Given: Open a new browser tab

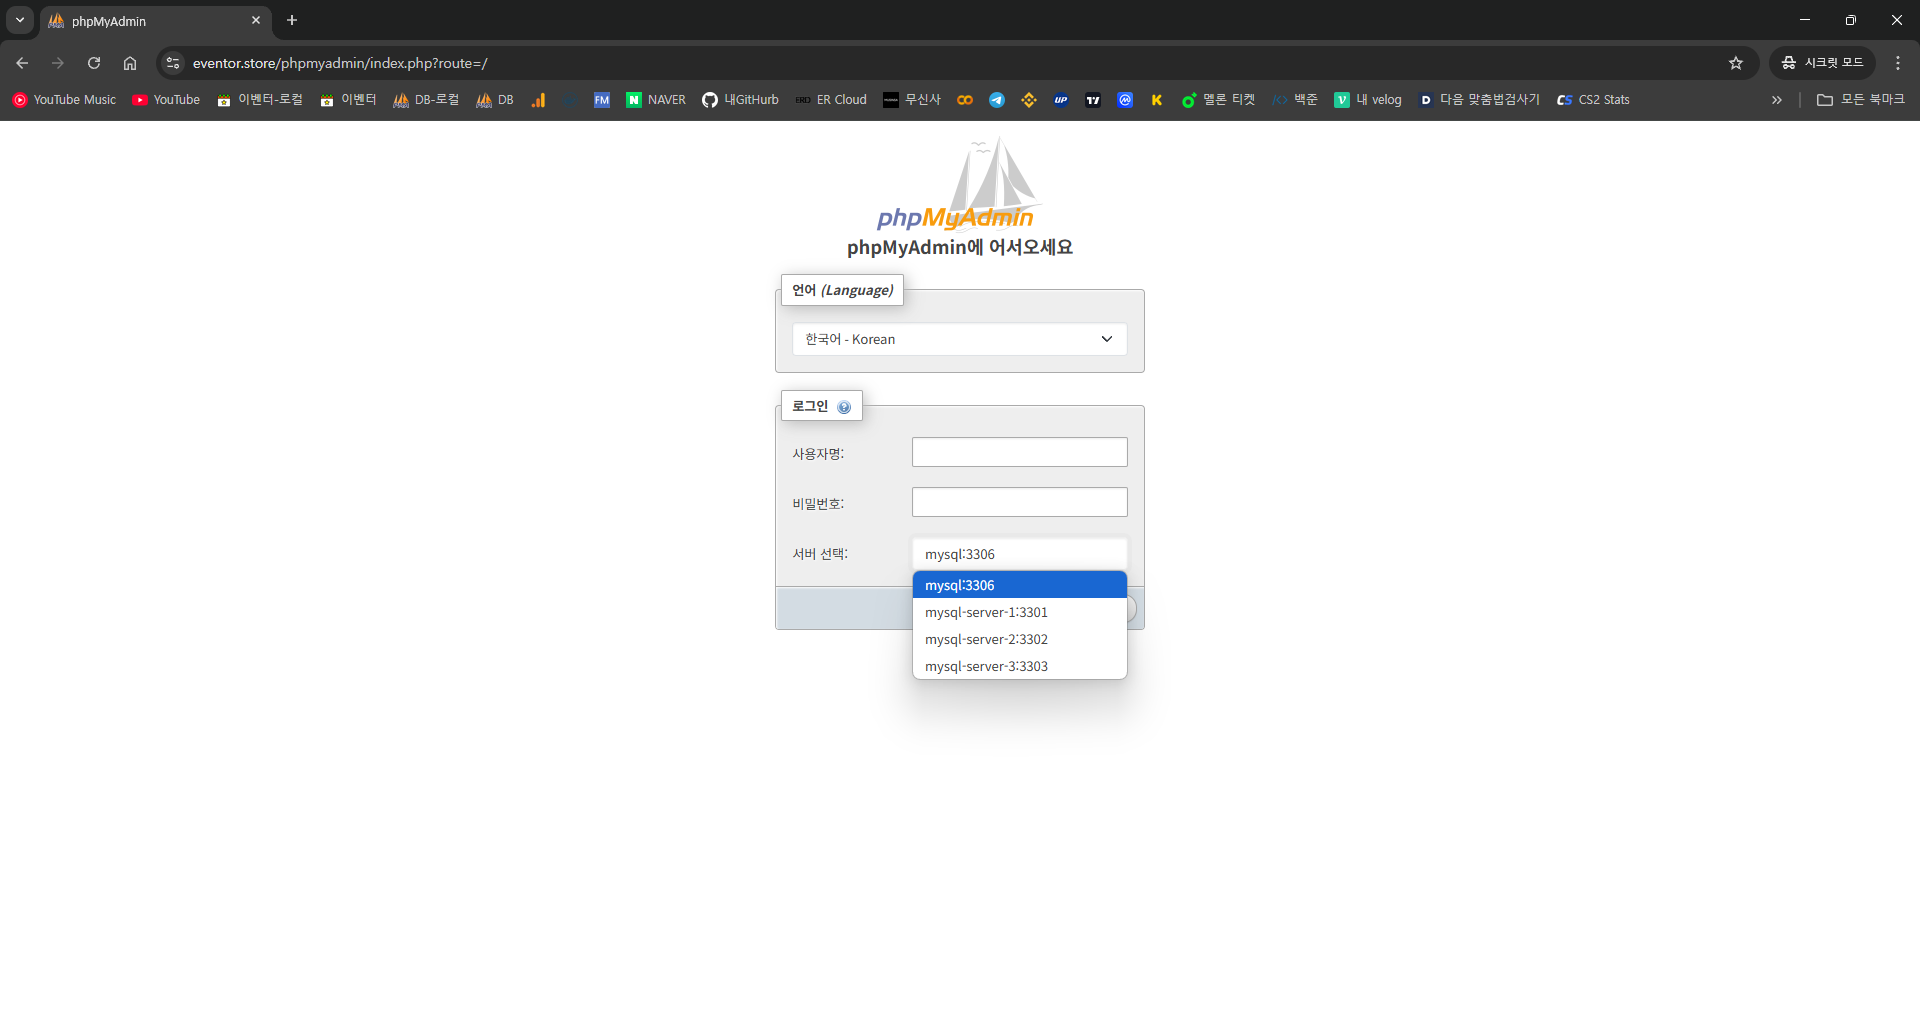Looking at the screenshot, I should [x=292, y=20].
